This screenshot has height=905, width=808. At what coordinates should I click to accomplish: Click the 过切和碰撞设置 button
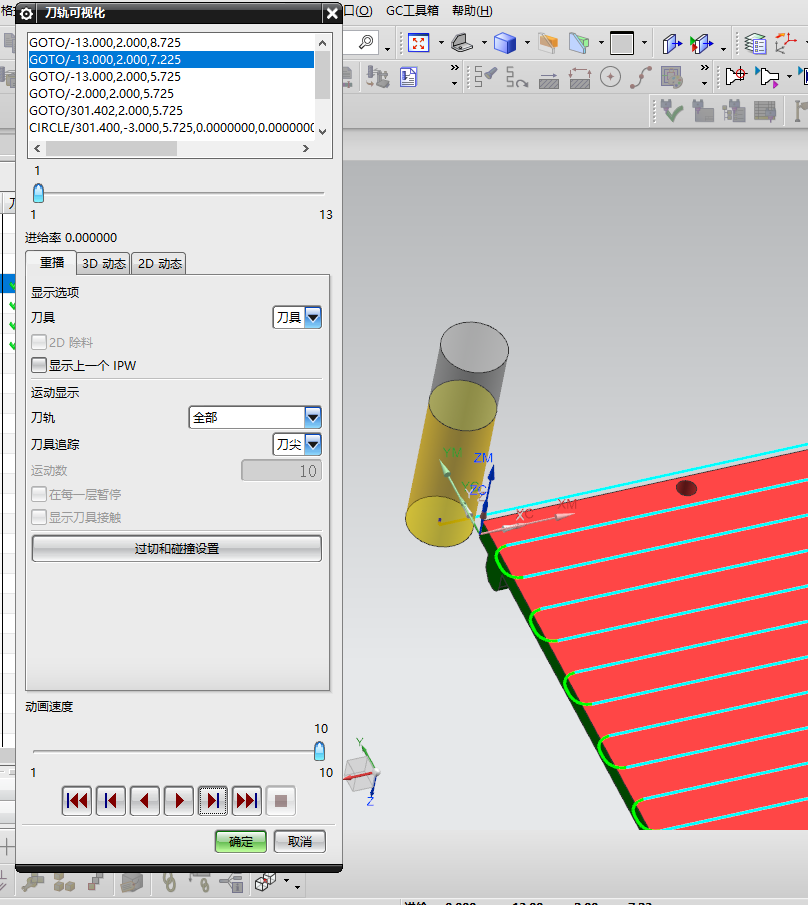177,548
